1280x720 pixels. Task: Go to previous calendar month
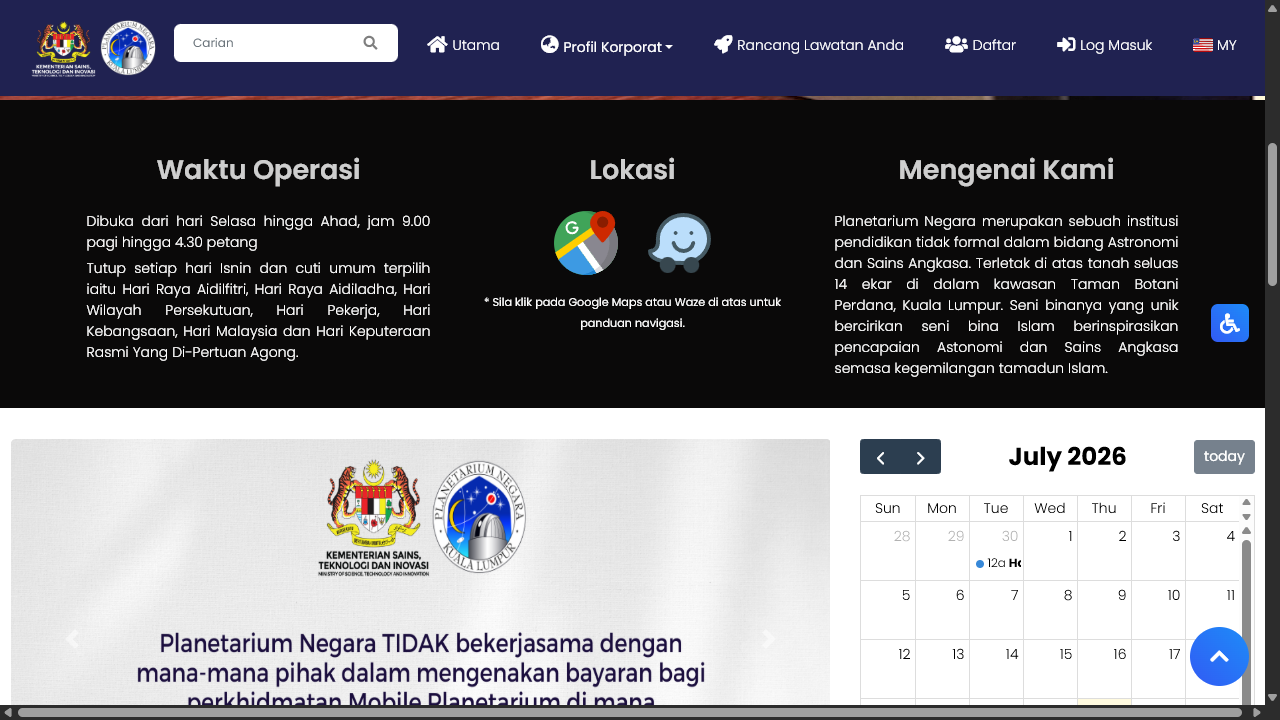[x=880, y=457]
